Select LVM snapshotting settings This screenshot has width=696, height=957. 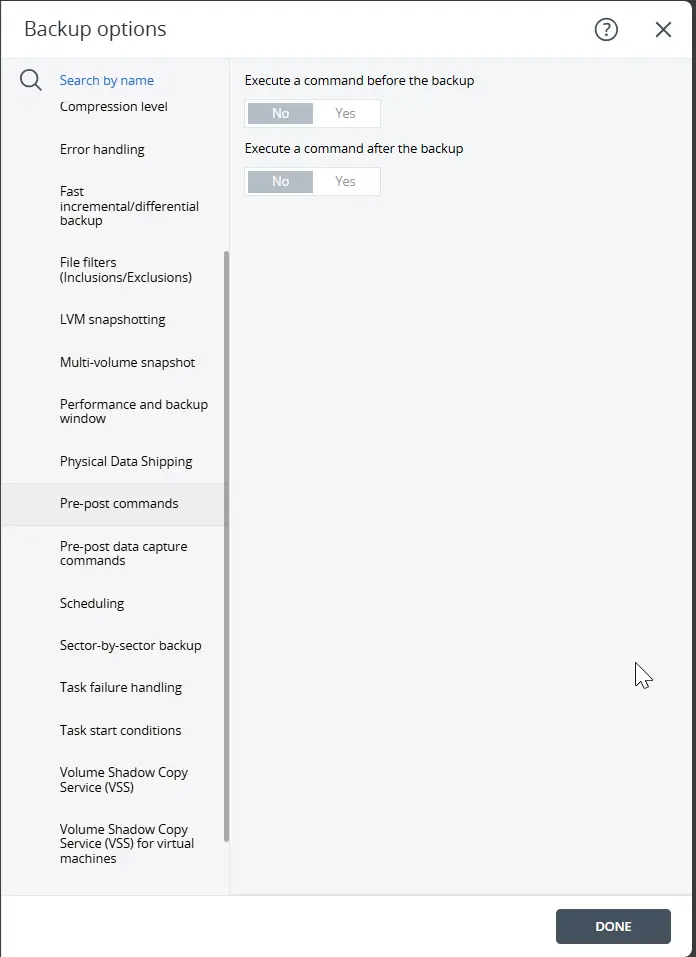pyautogui.click(x=112, y=319)
